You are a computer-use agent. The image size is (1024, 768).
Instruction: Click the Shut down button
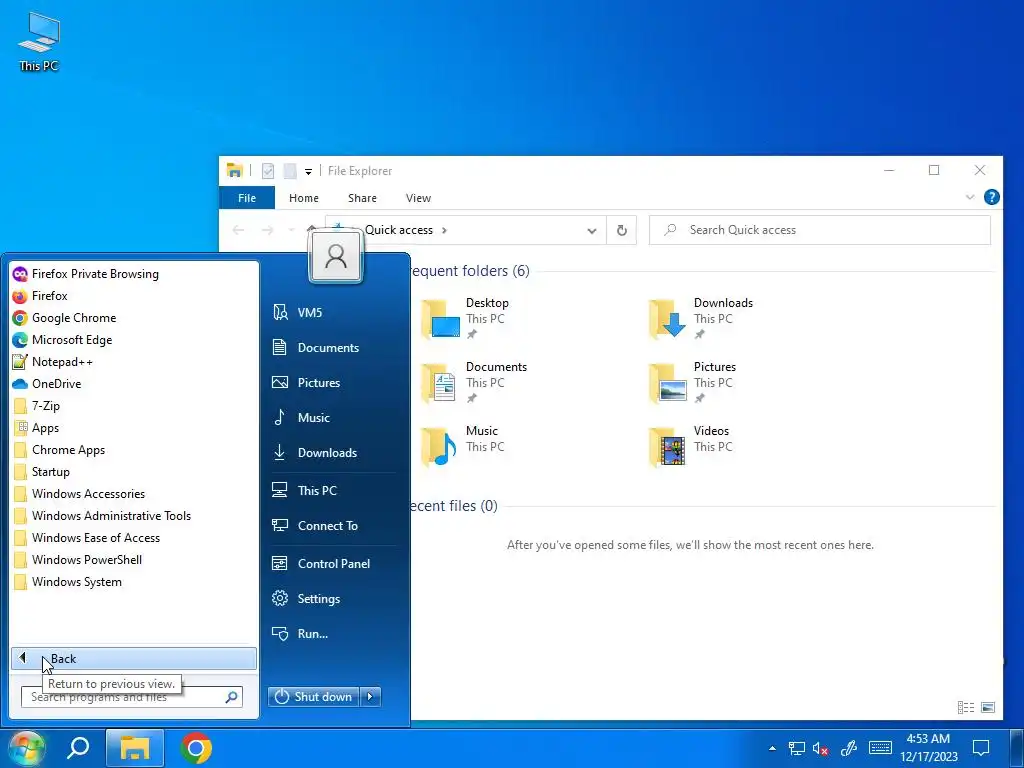tap(313, 697)
